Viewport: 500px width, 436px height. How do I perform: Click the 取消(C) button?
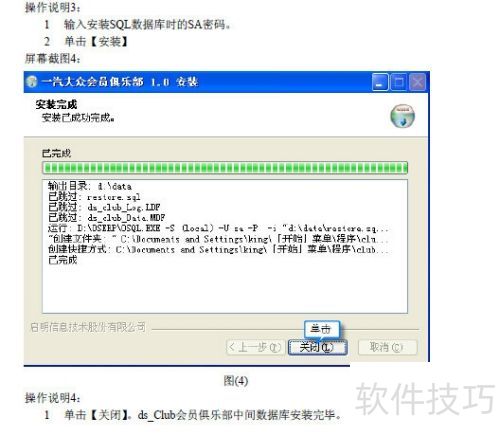click(387, 347)
